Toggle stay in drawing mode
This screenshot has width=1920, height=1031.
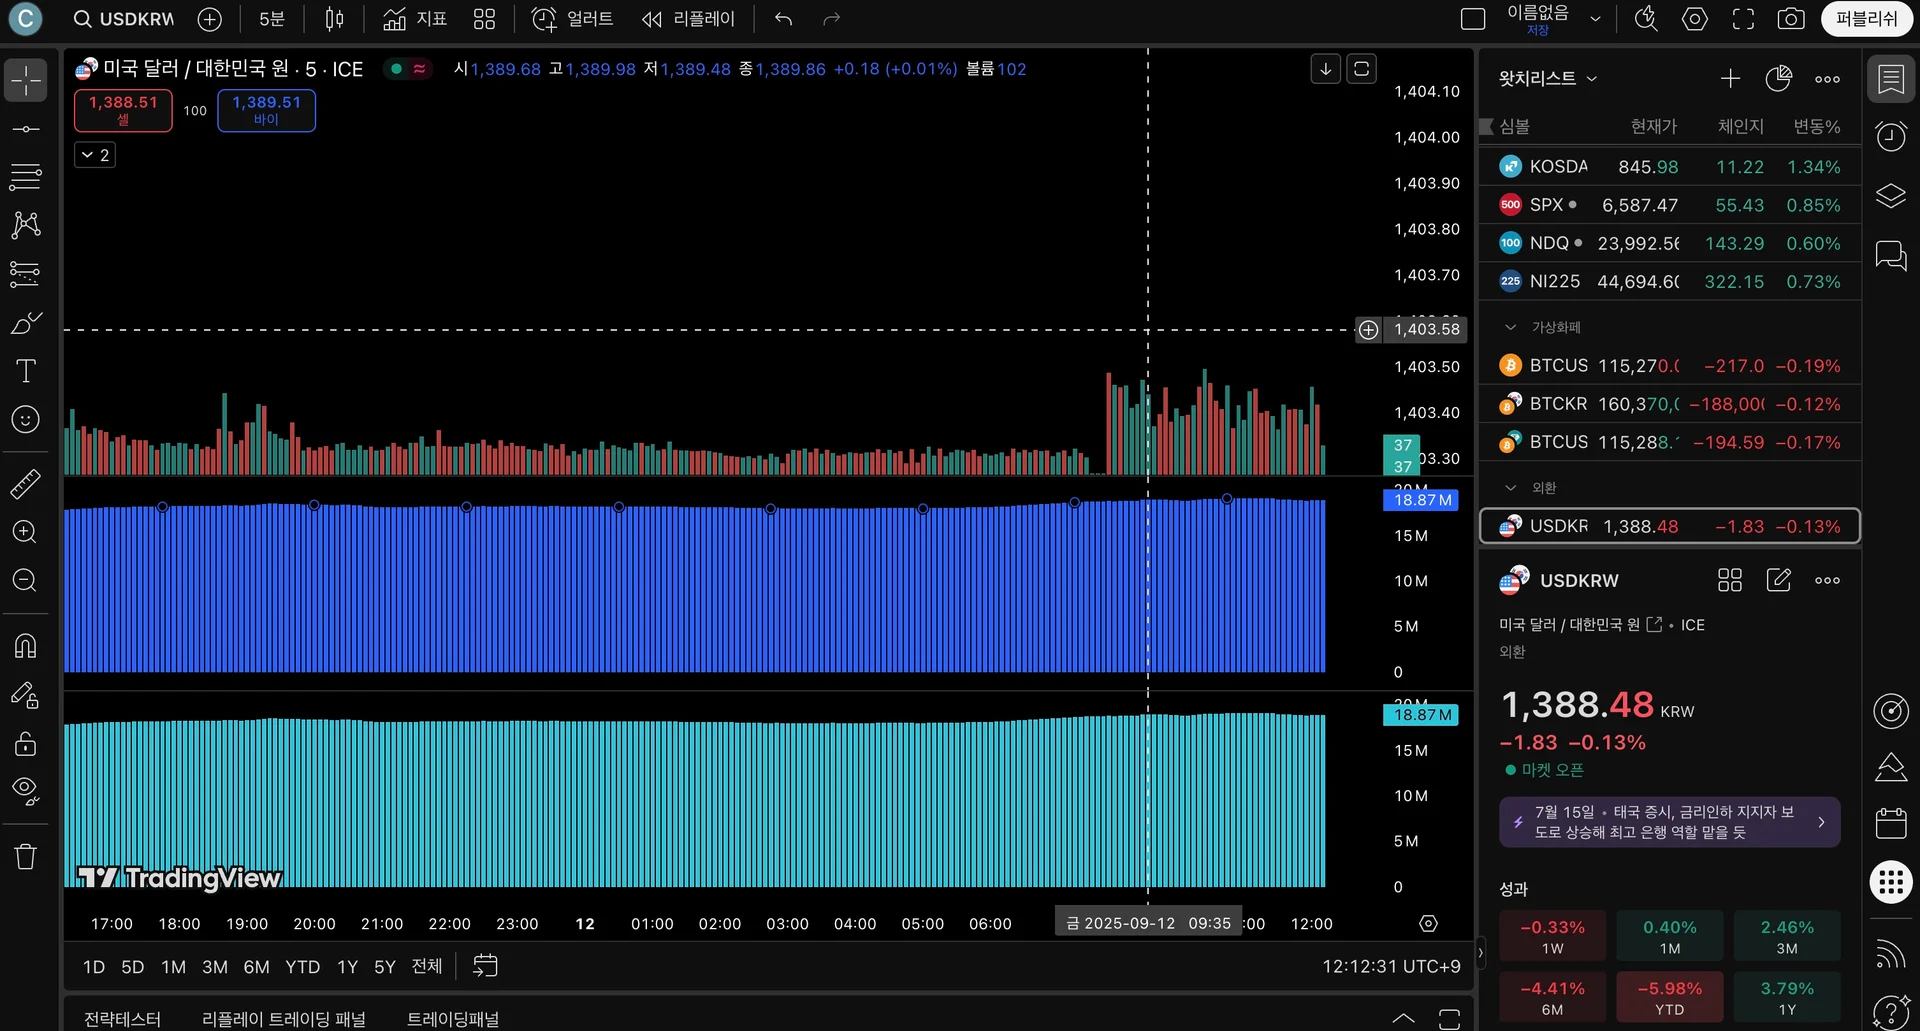(26, 695)
